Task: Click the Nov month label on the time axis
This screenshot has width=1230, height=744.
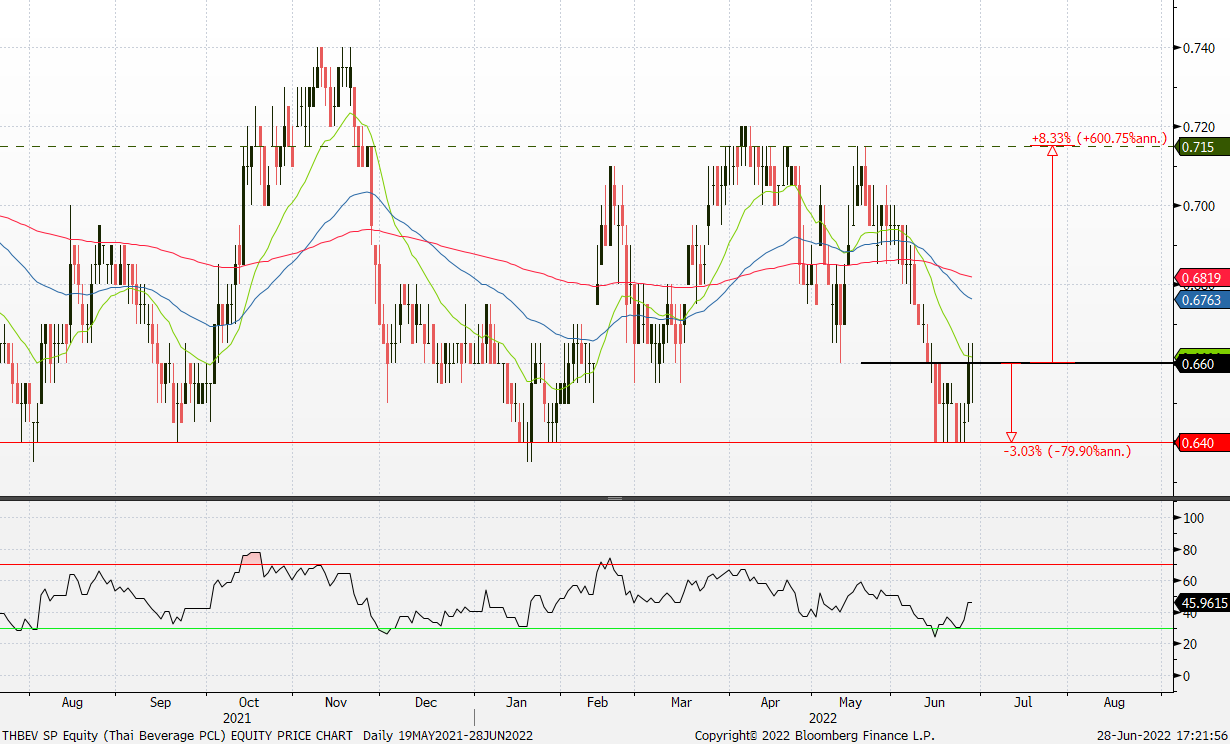Action: [x=336, y=703]
